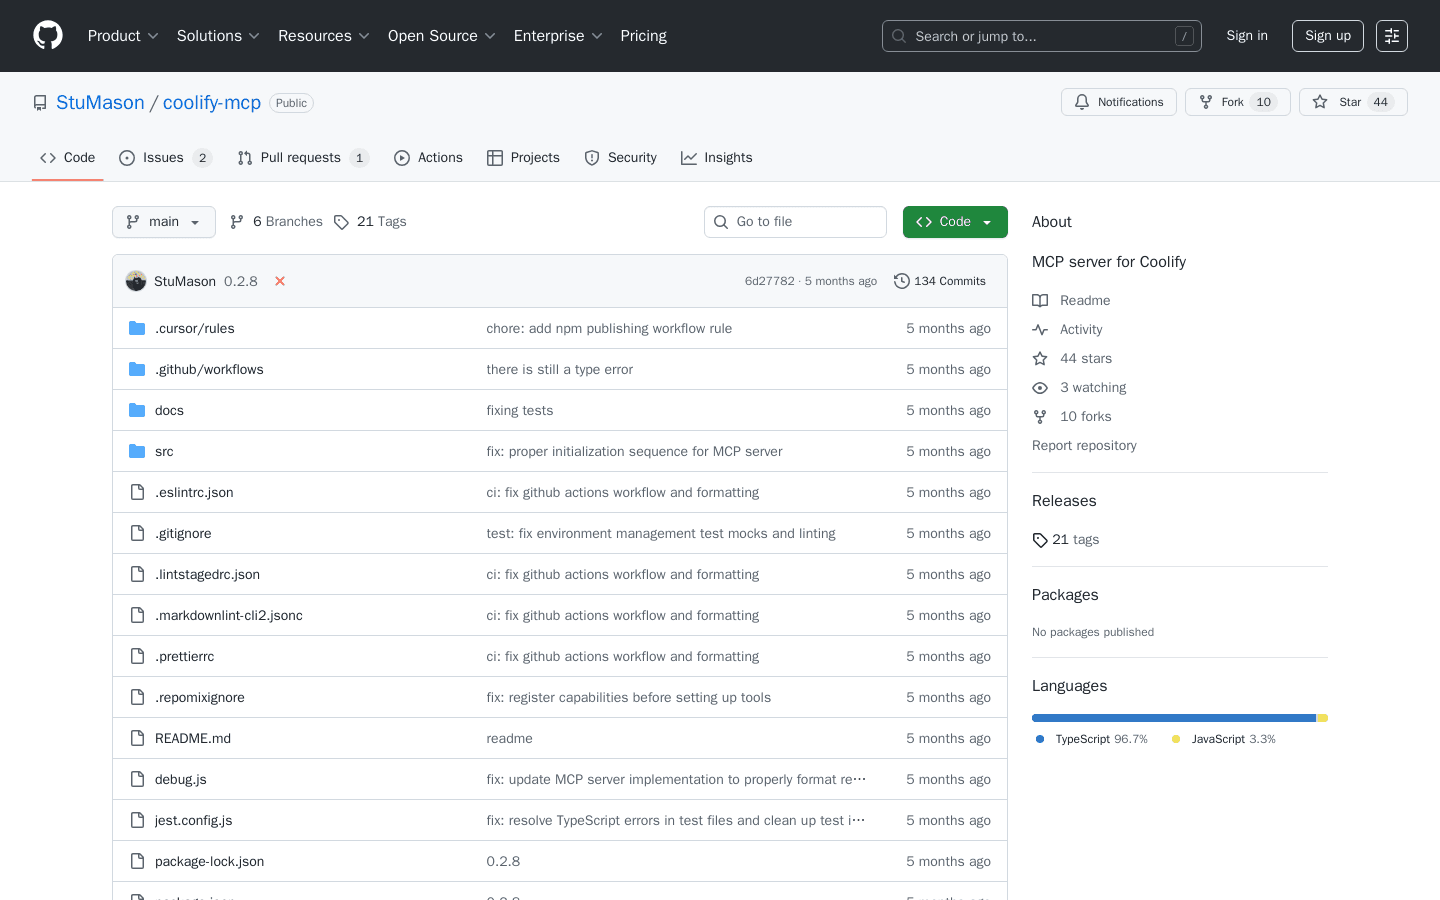Open the notifications bell icon

coord(1081,101)
